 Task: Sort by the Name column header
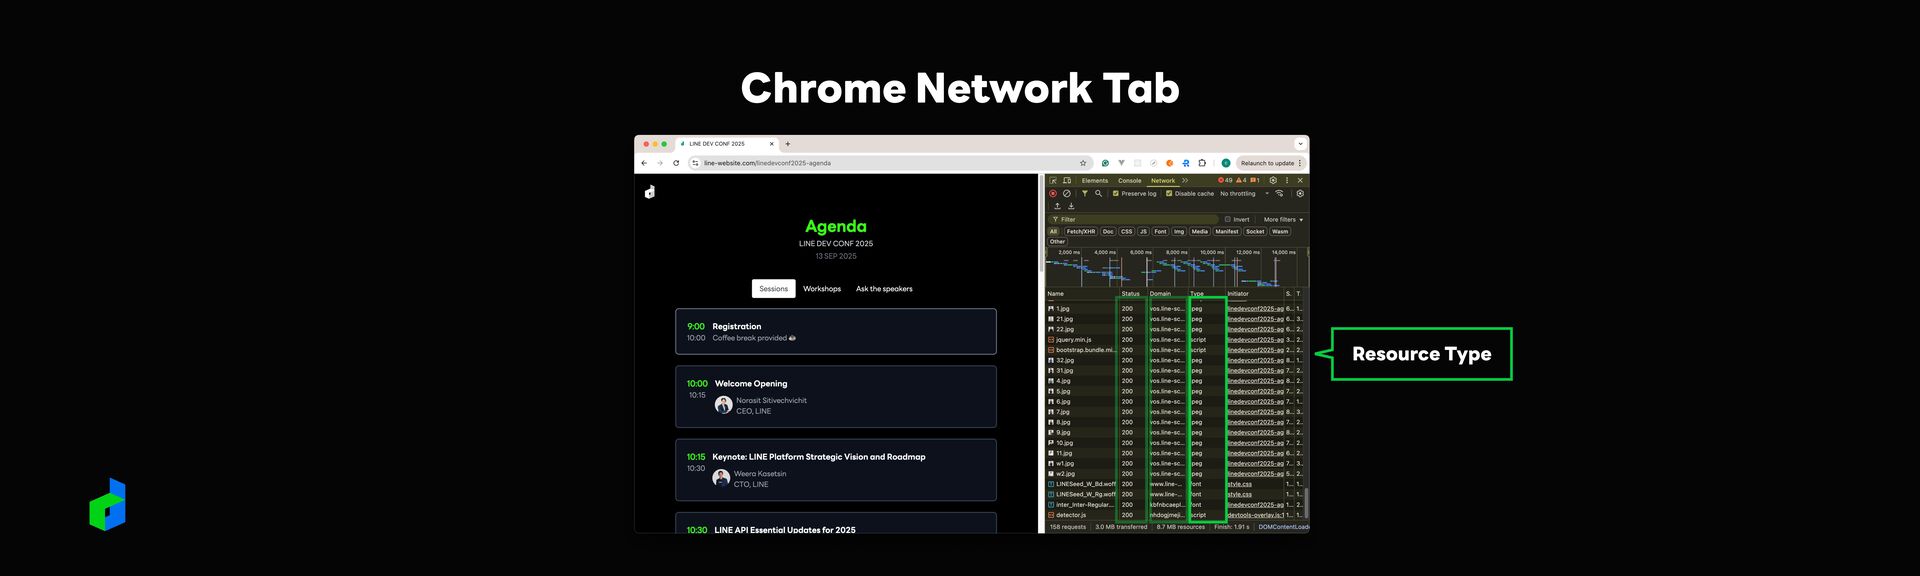pos(1080,294)
